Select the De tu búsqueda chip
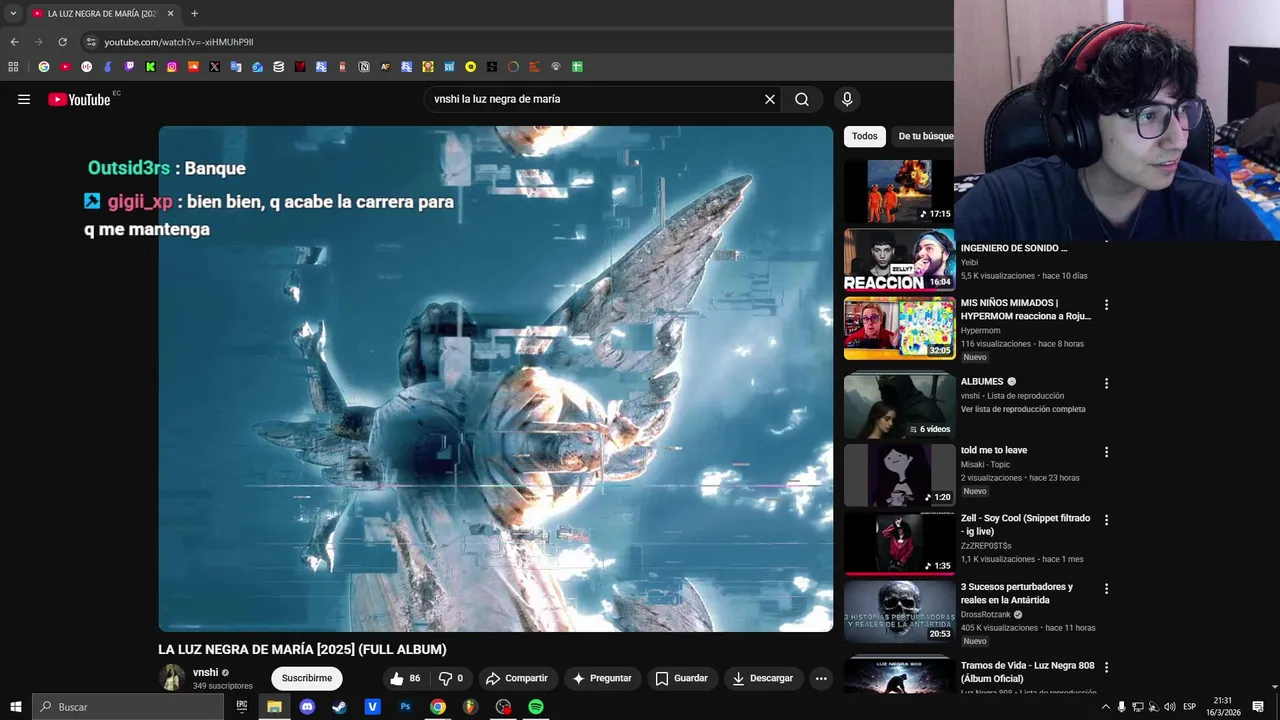Image resolution: width=1280 pixels, height=720 pixels. pyautogui.click(x=924, y=136)
